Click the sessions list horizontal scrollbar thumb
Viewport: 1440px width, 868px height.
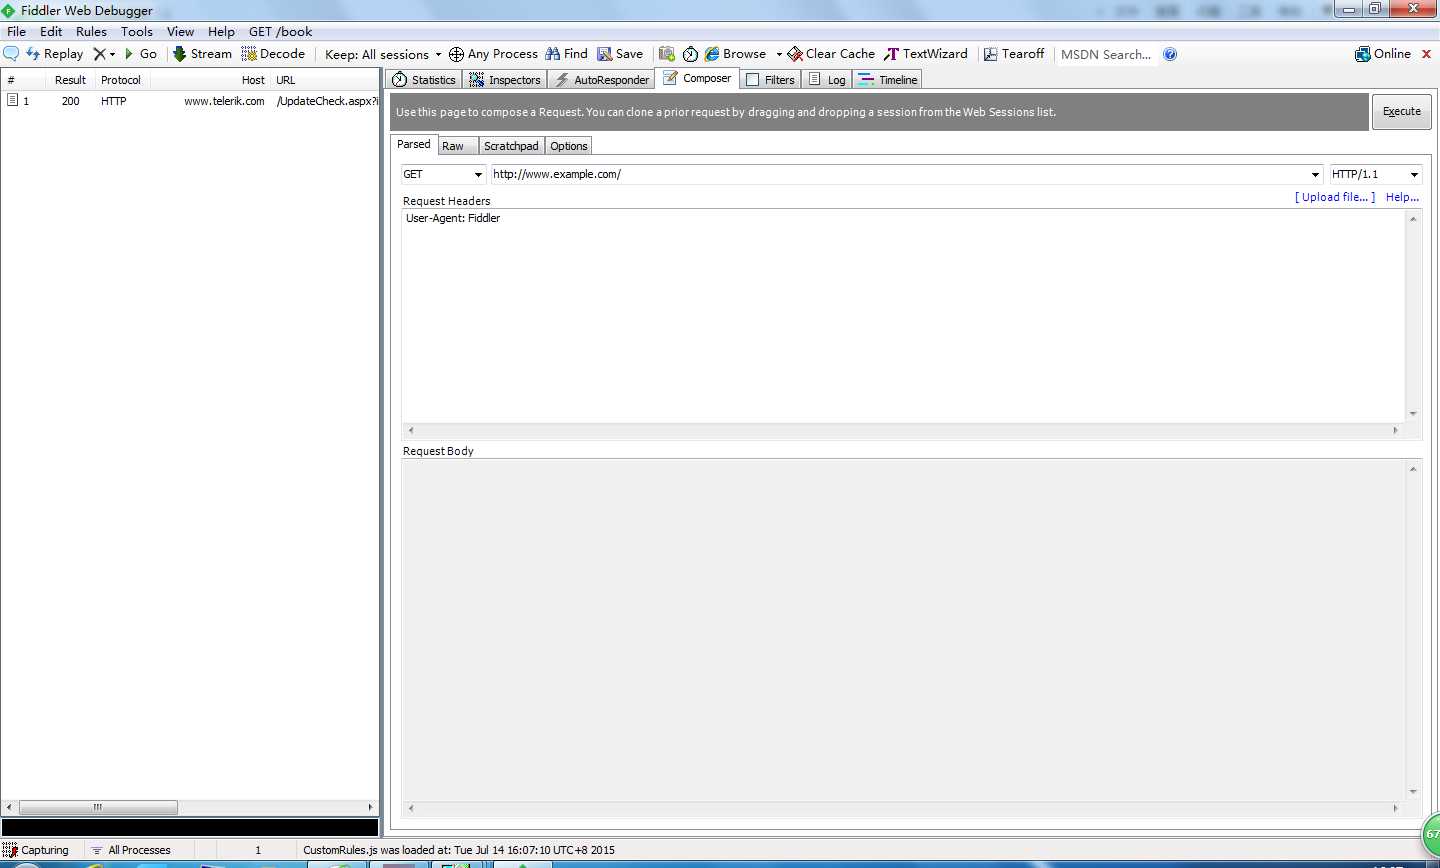98,807
